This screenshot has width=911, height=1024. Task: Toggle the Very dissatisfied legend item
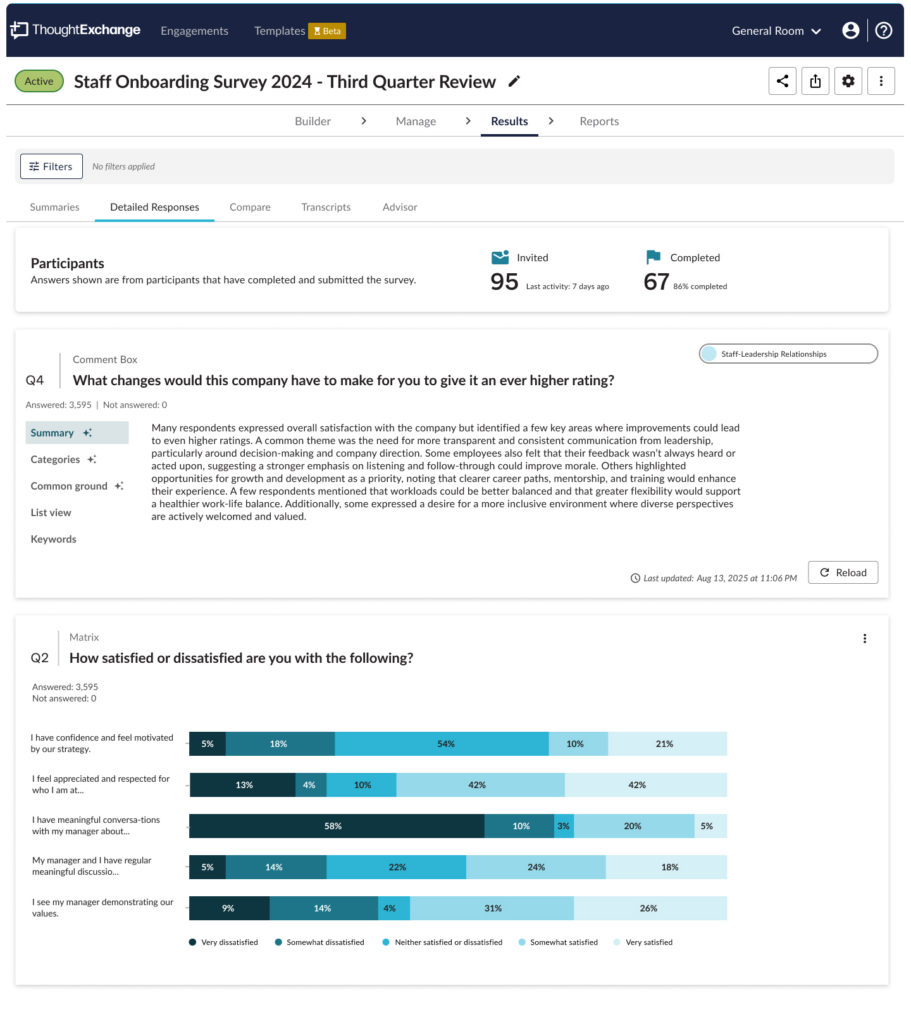[223, 942]
